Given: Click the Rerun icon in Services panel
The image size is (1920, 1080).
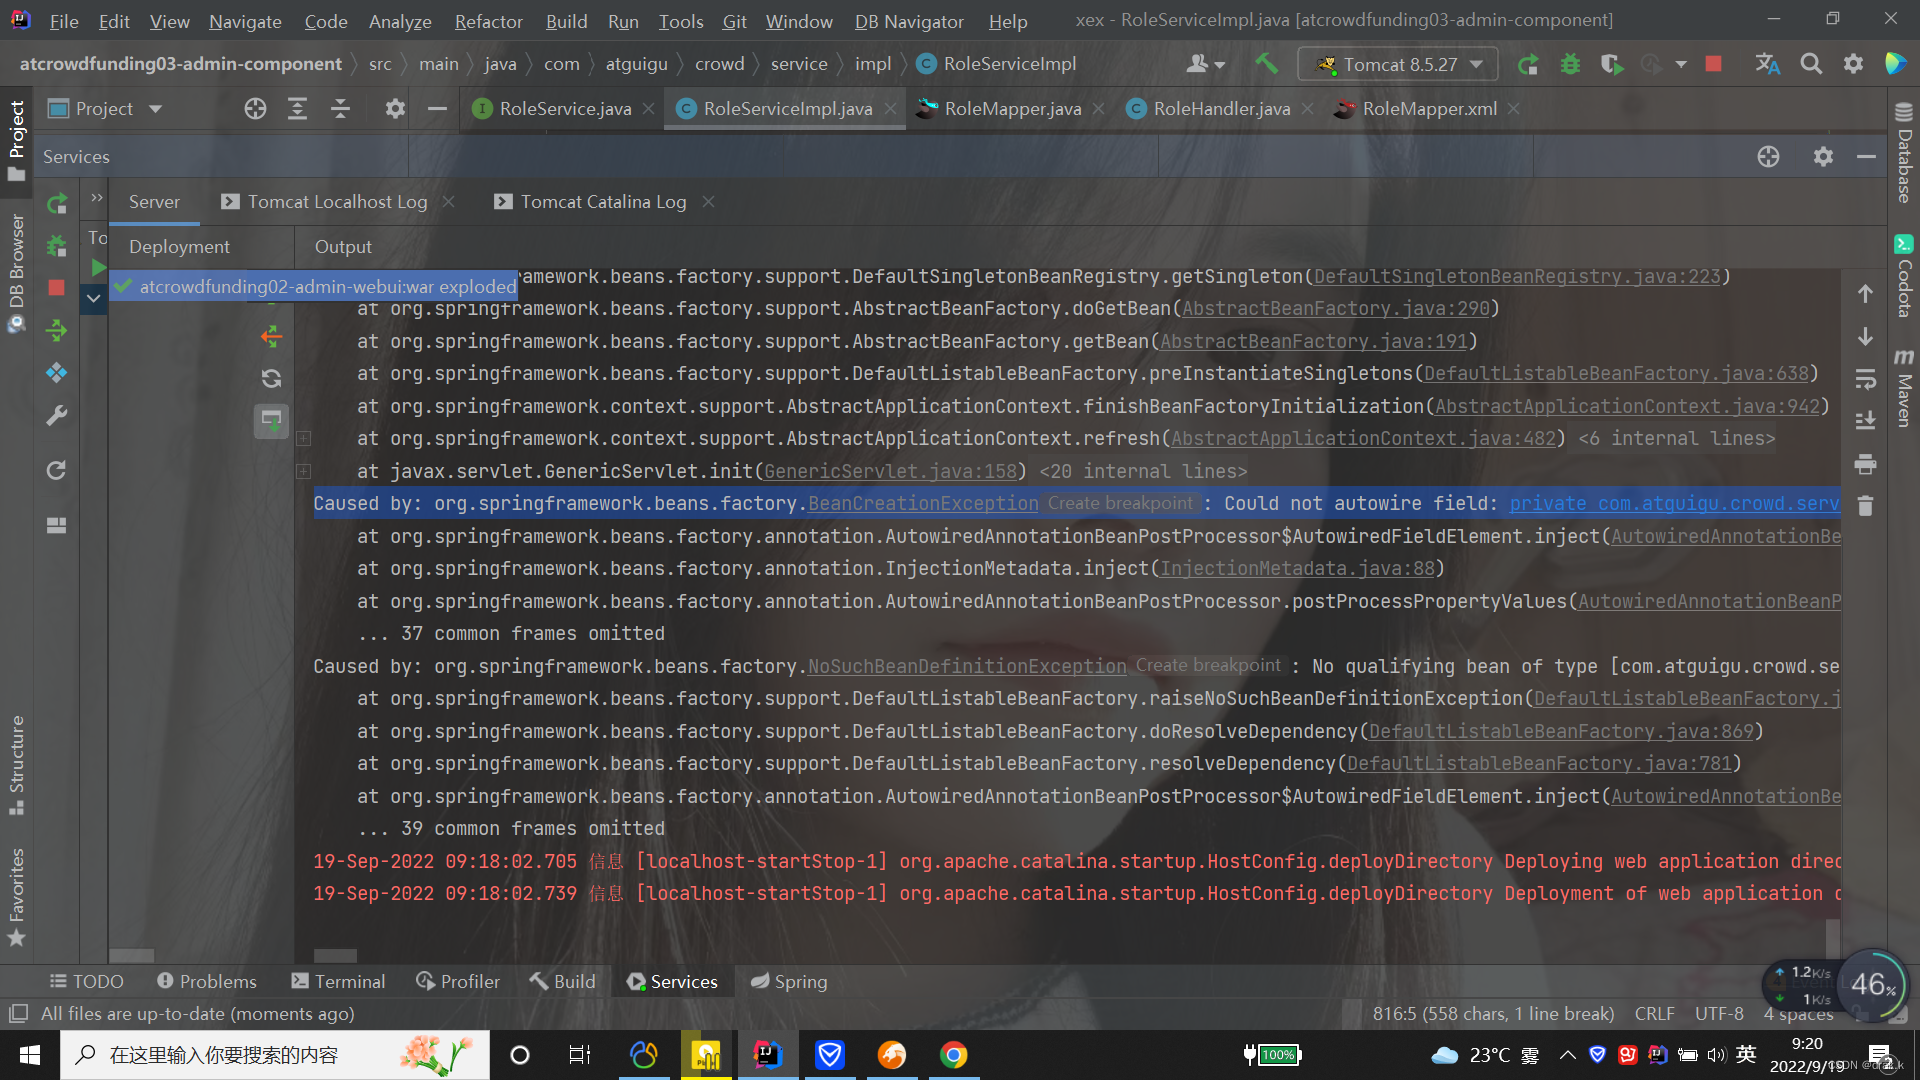Looking at the screenshot, I should coord(57,204).
